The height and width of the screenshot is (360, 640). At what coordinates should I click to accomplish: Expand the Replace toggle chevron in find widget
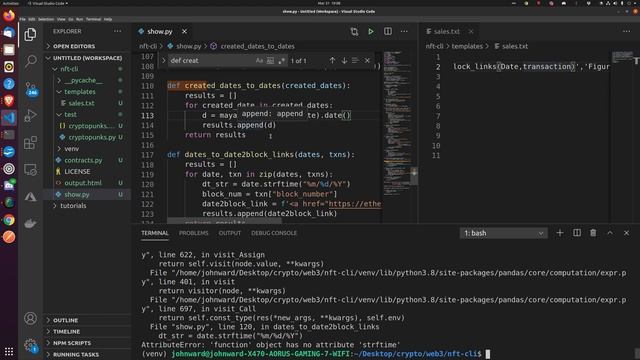(164, 60)
